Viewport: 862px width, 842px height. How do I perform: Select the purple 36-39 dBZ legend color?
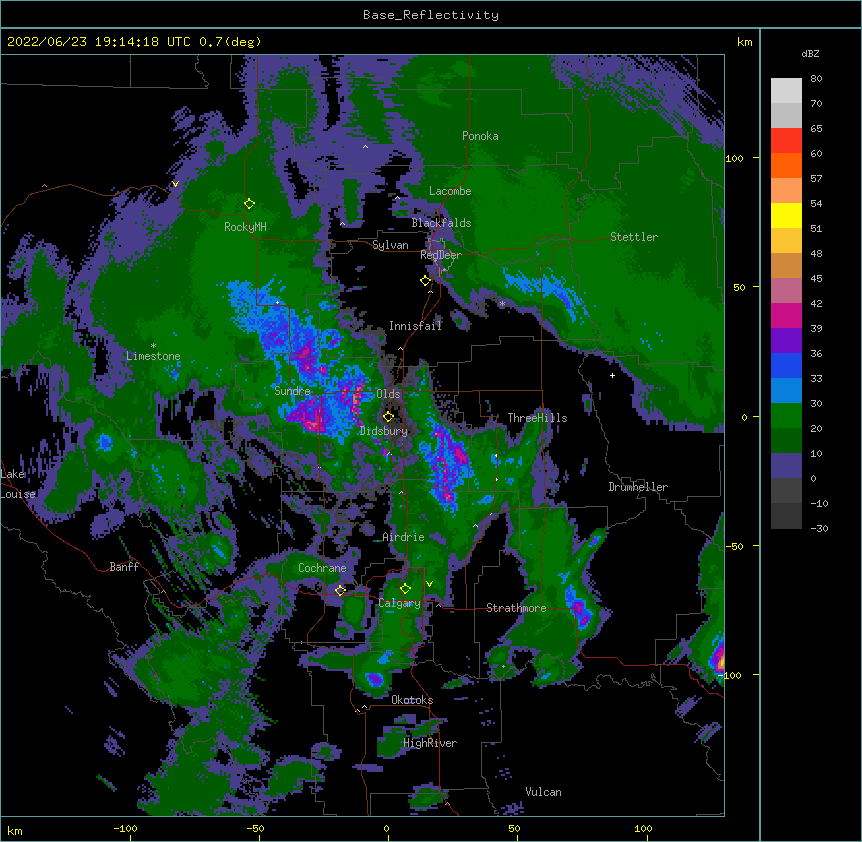click(786, 341)
